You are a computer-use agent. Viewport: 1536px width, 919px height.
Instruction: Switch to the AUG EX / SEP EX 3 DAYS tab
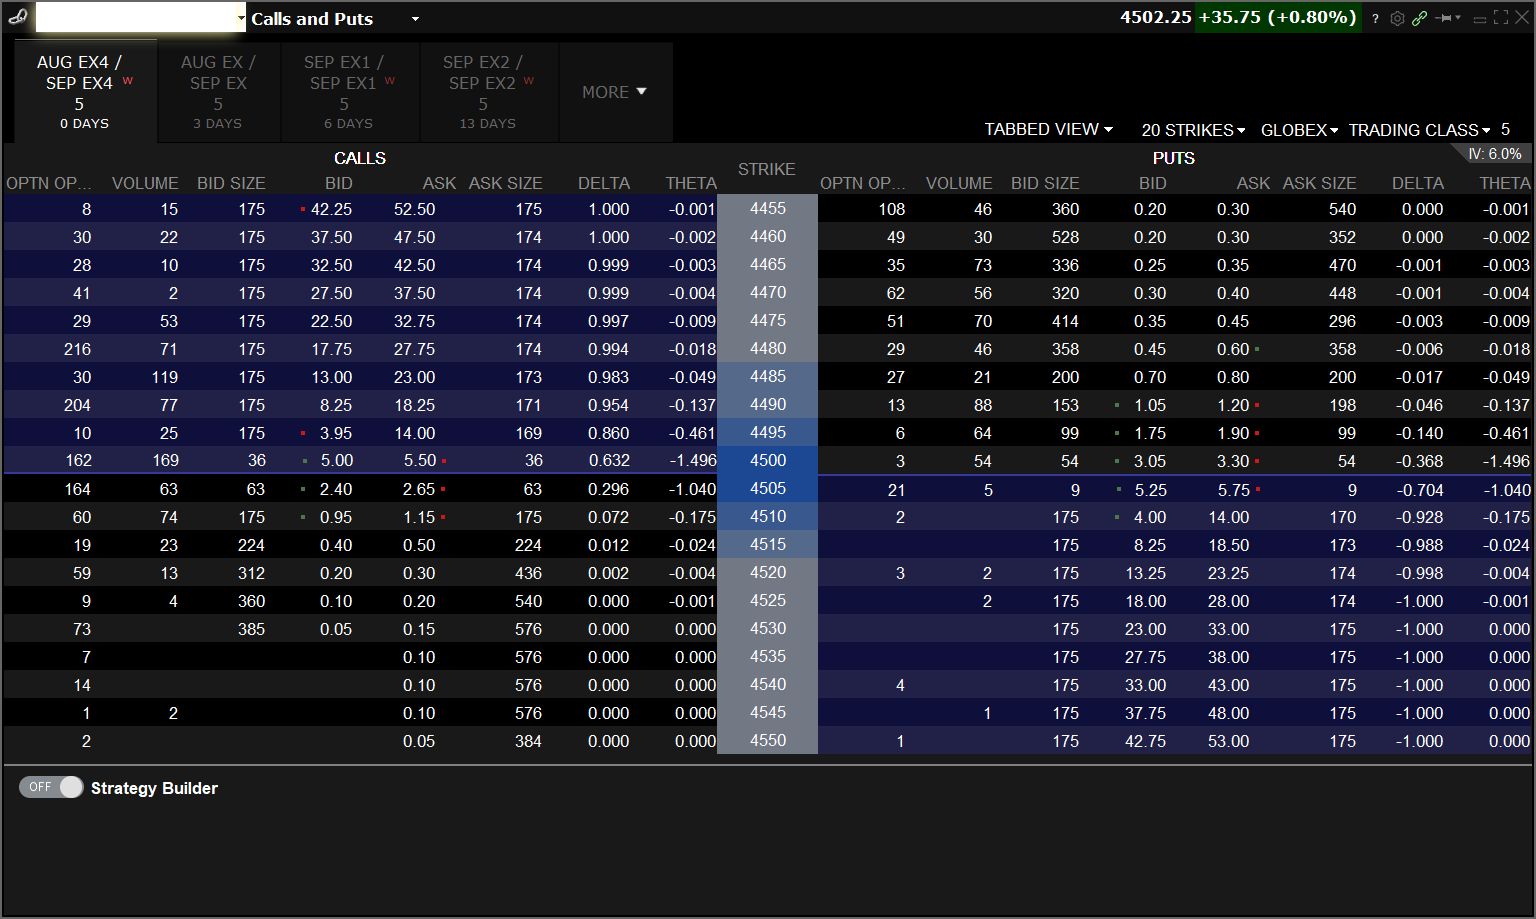218,92
